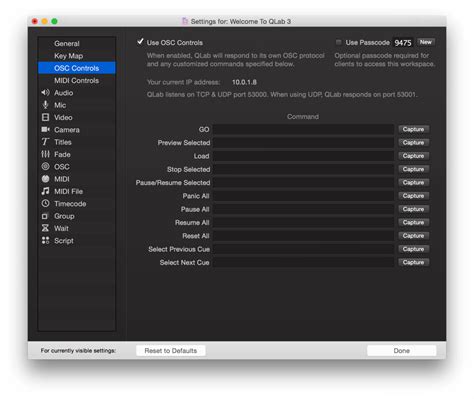Screen dimensions: 474x399
Task: Click the Command column header
Action: (303, 117)
